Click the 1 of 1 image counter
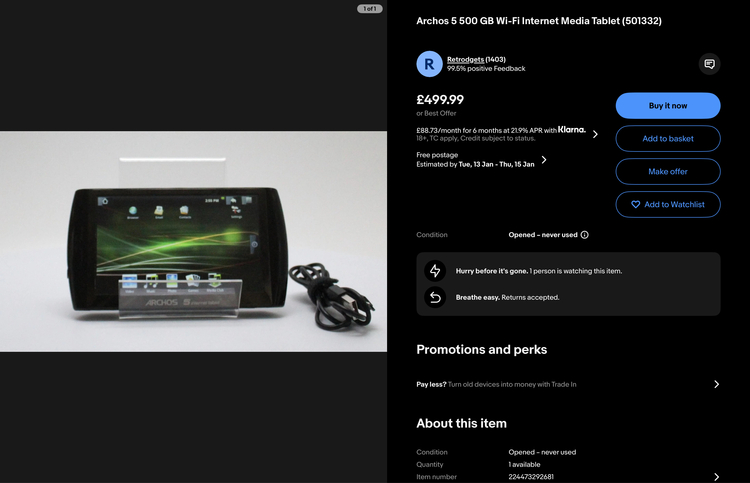 point(369,9)
